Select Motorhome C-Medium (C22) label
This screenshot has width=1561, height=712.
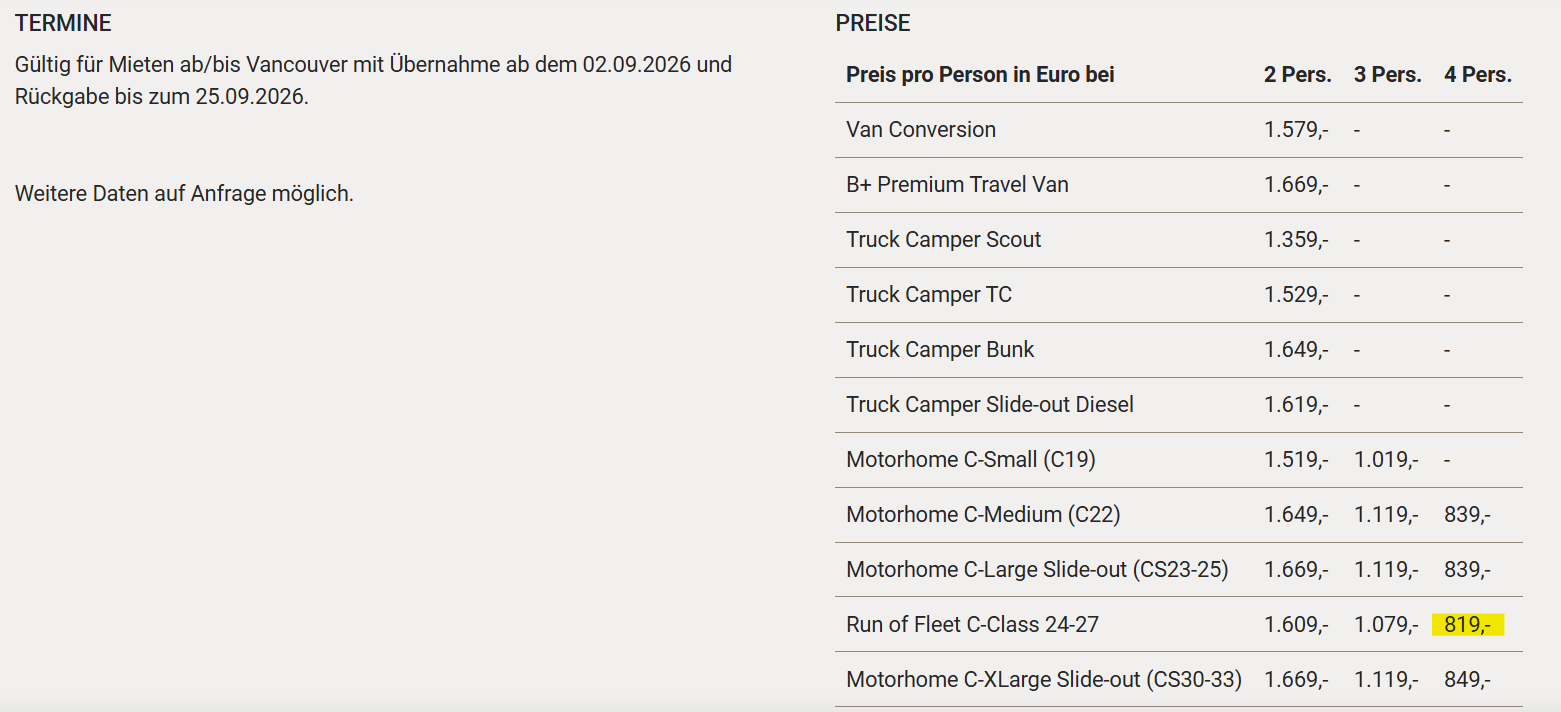(982, 515)
